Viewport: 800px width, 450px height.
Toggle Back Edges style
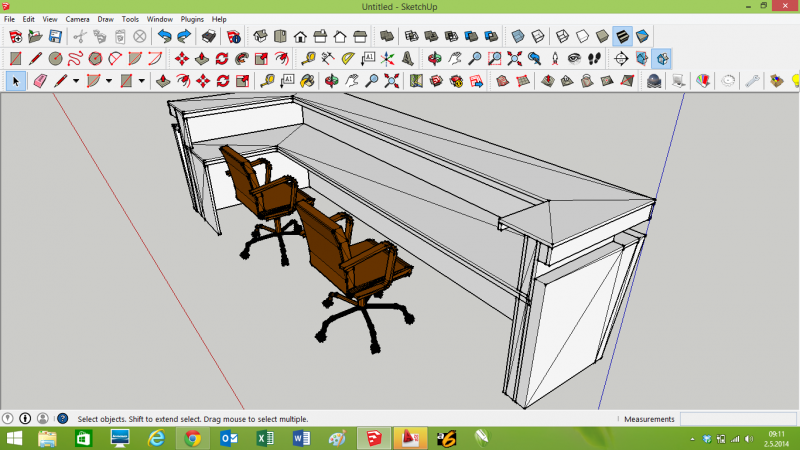538,36
